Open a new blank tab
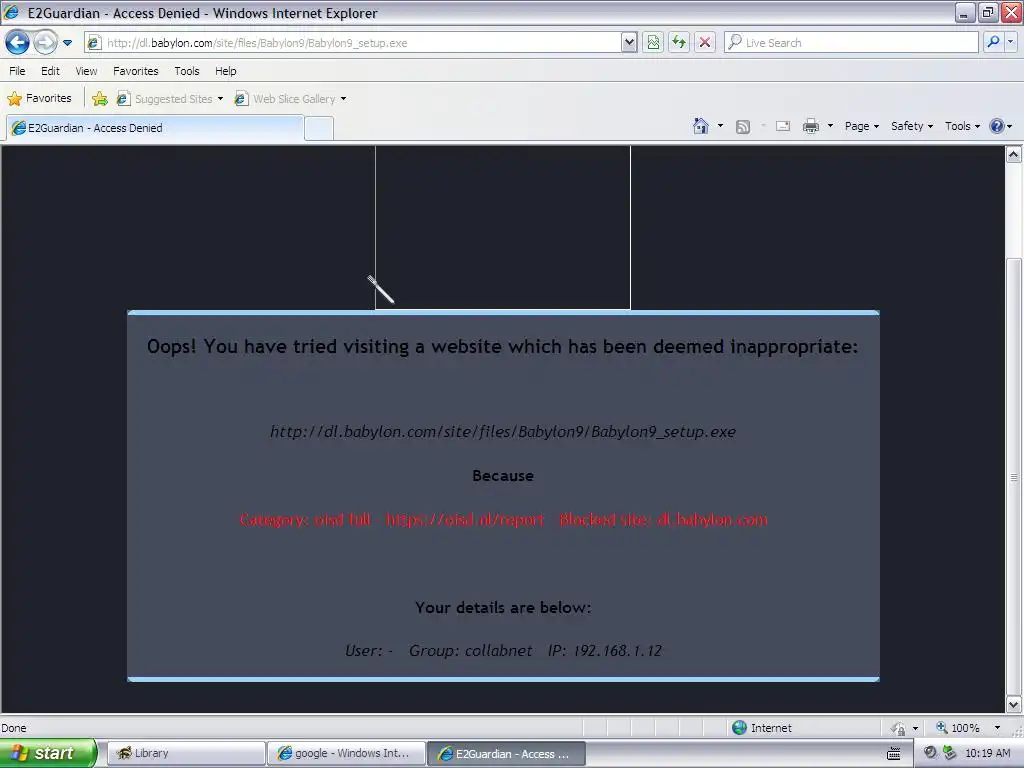The height and width of the screenshot is (768, 1024). (x=319, y=129)
